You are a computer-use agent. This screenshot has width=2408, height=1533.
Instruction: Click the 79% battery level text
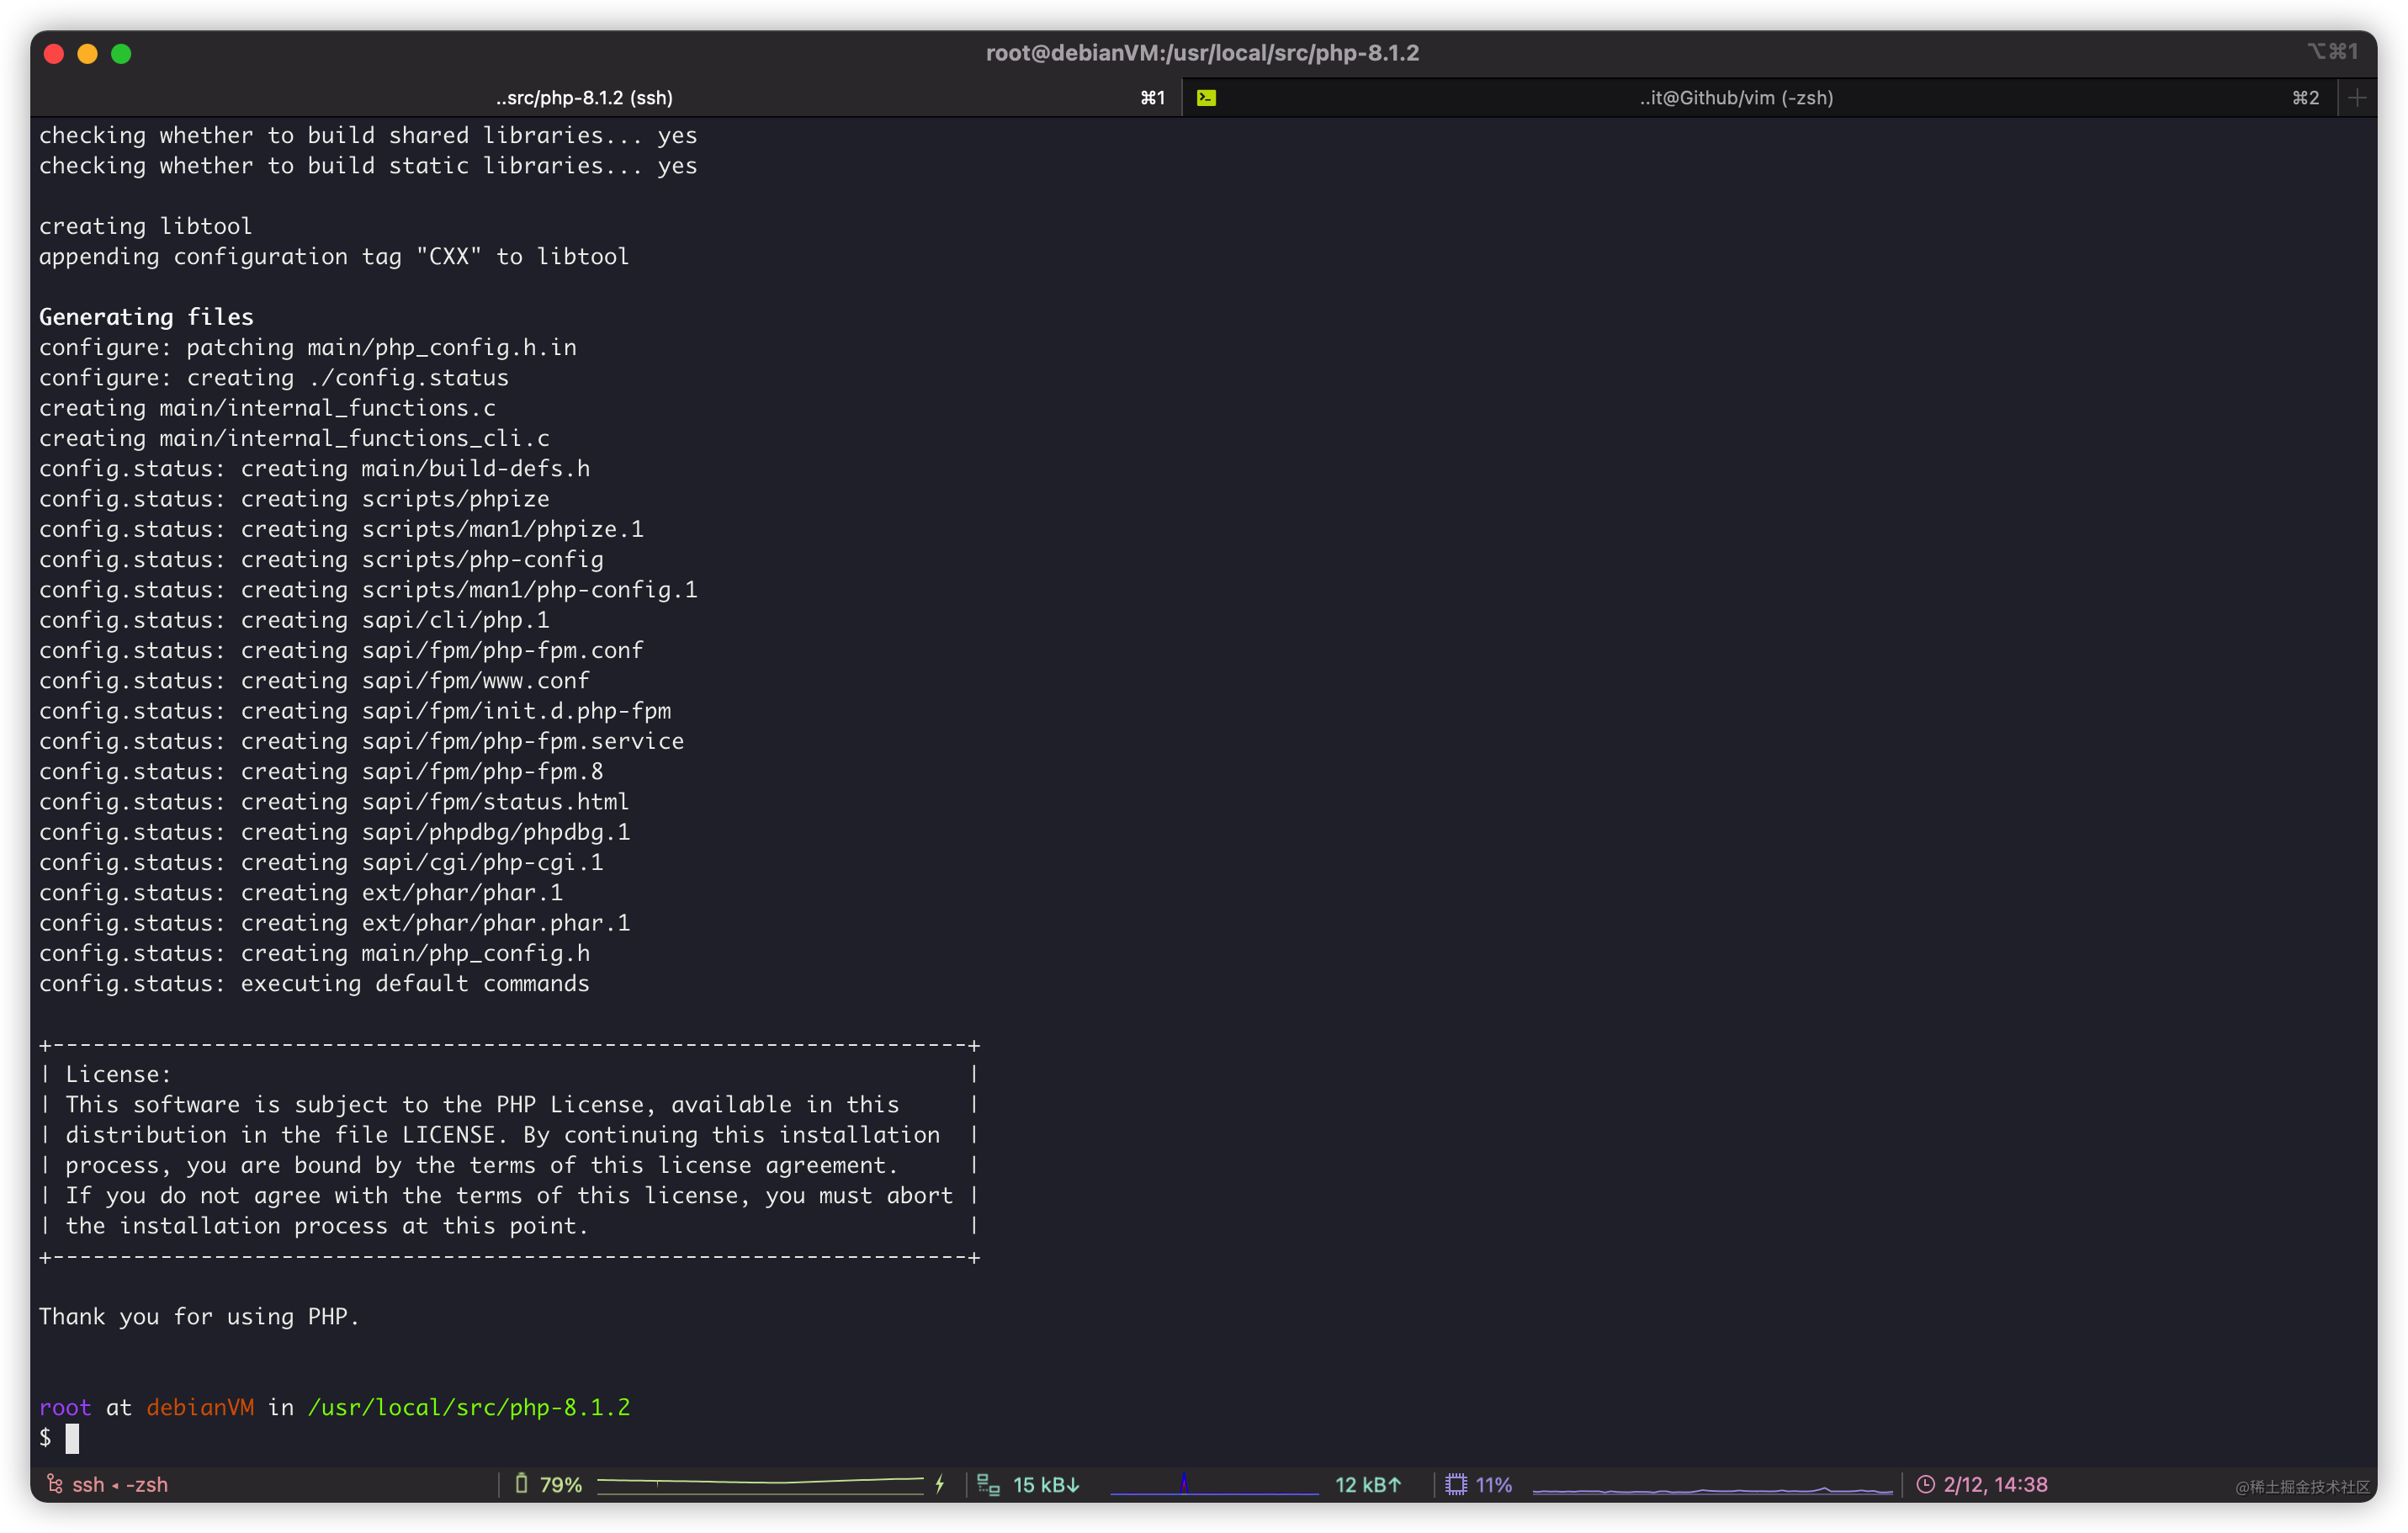tap(561, 1484)
